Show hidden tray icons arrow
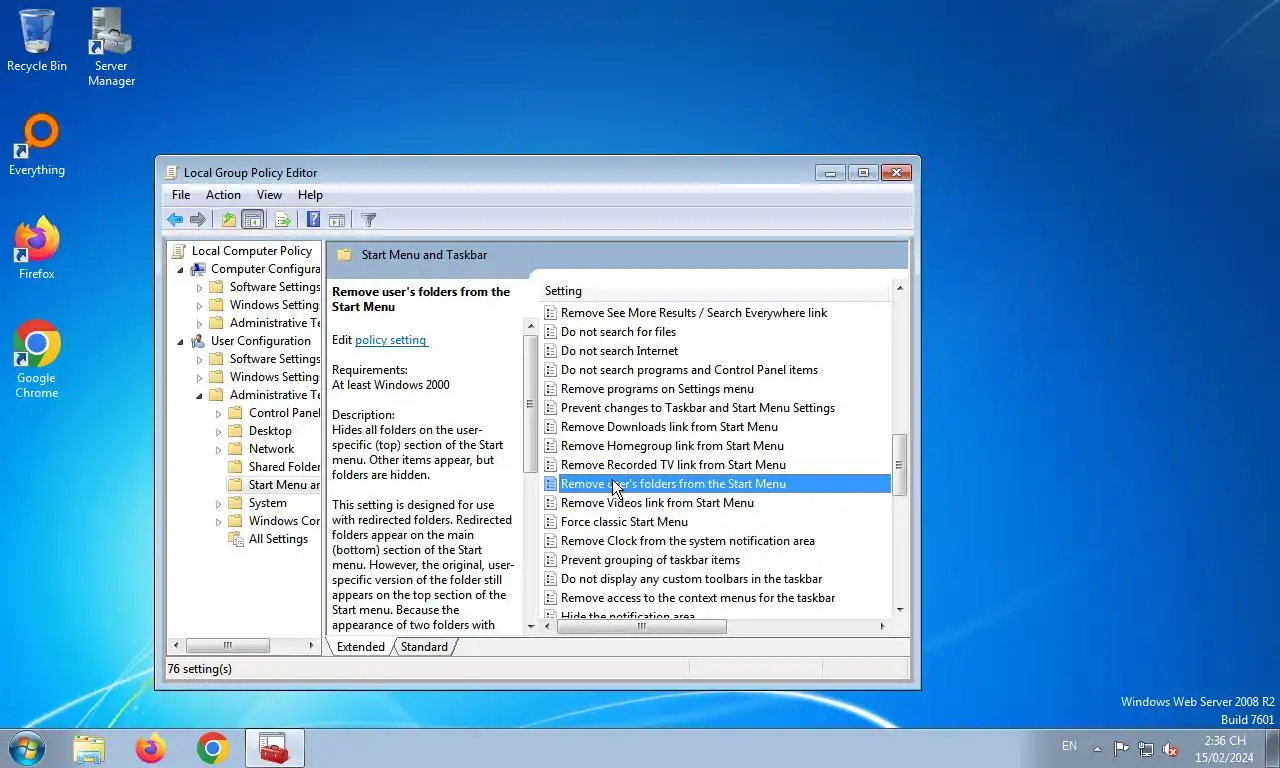This screenshot has height=768, width=1280. (1097, 749)
